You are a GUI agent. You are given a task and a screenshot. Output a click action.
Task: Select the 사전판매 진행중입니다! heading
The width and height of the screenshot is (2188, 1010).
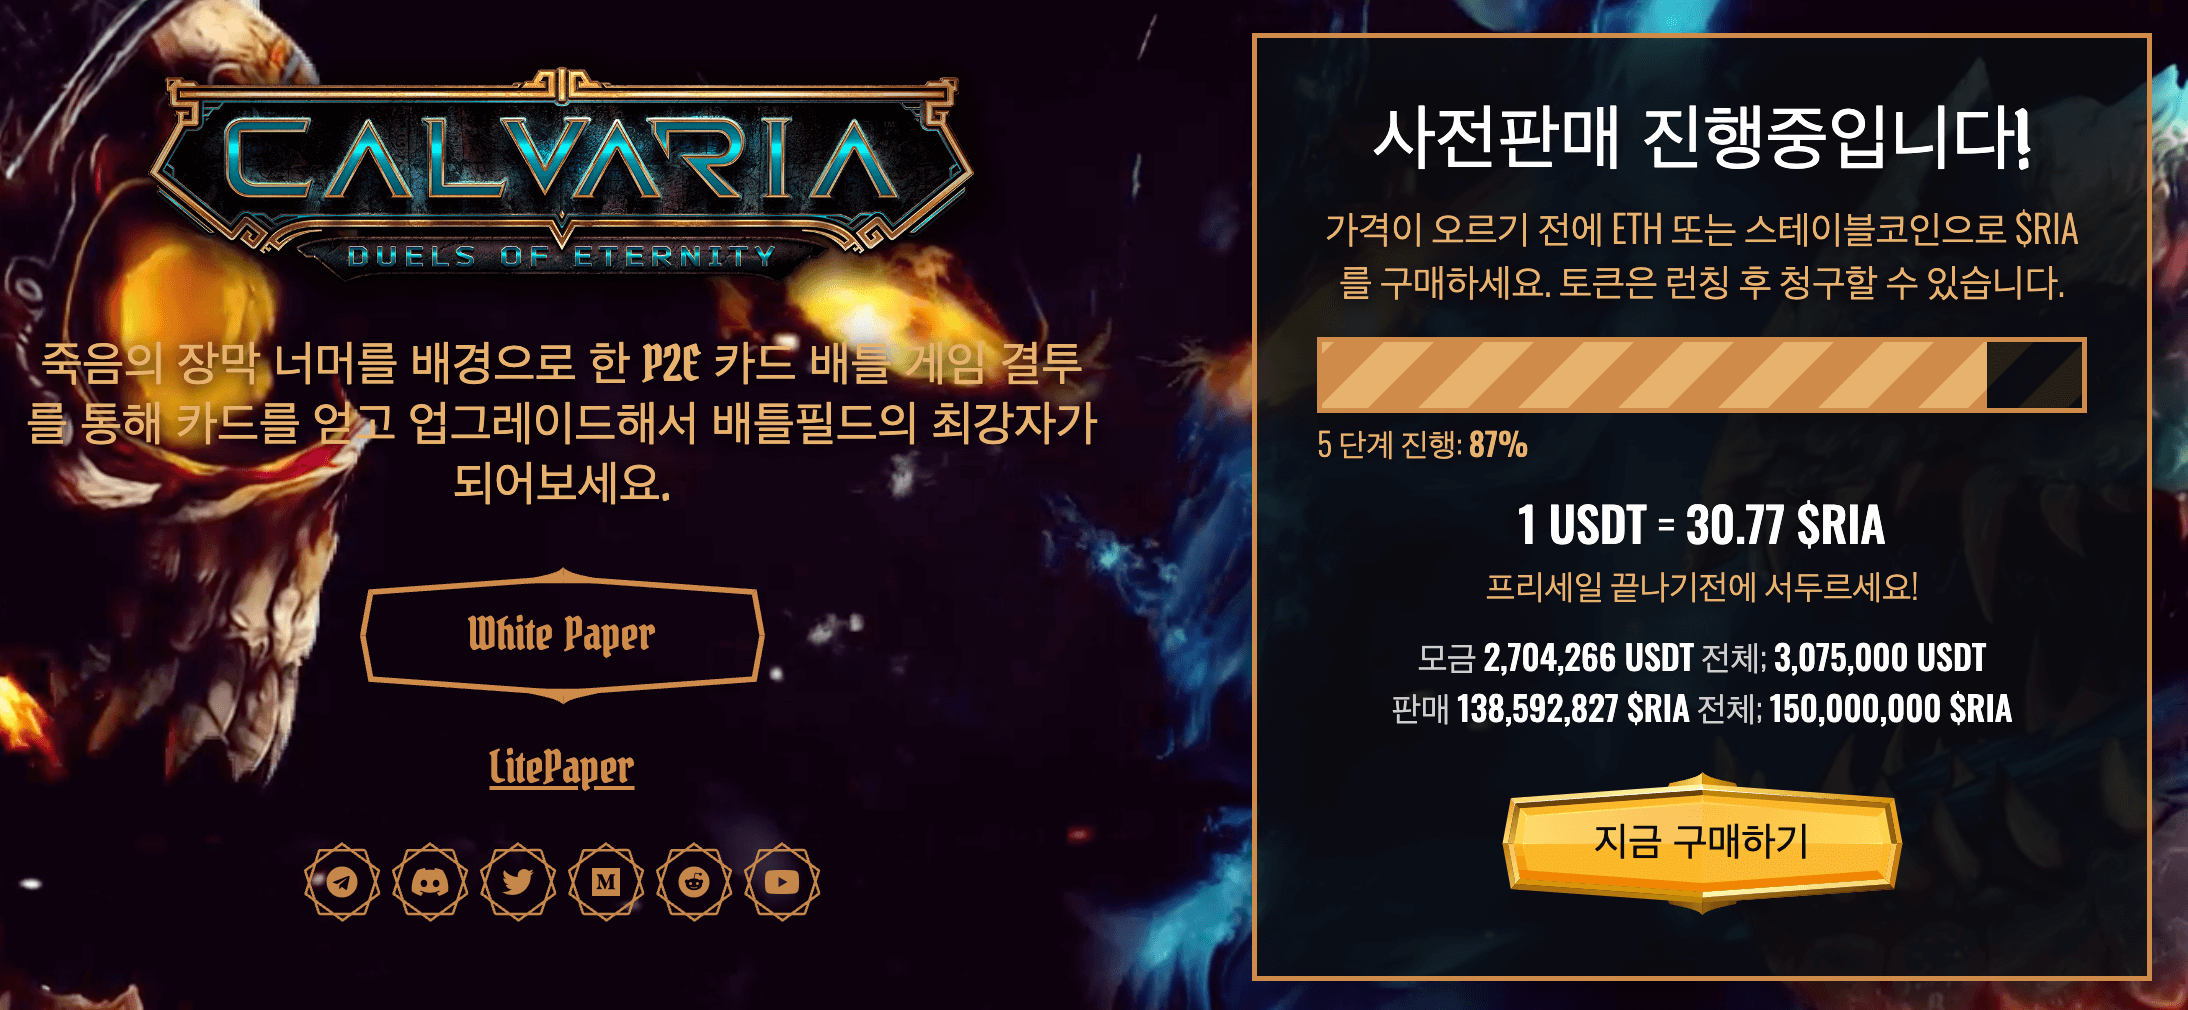click(x=1701, y=137)
